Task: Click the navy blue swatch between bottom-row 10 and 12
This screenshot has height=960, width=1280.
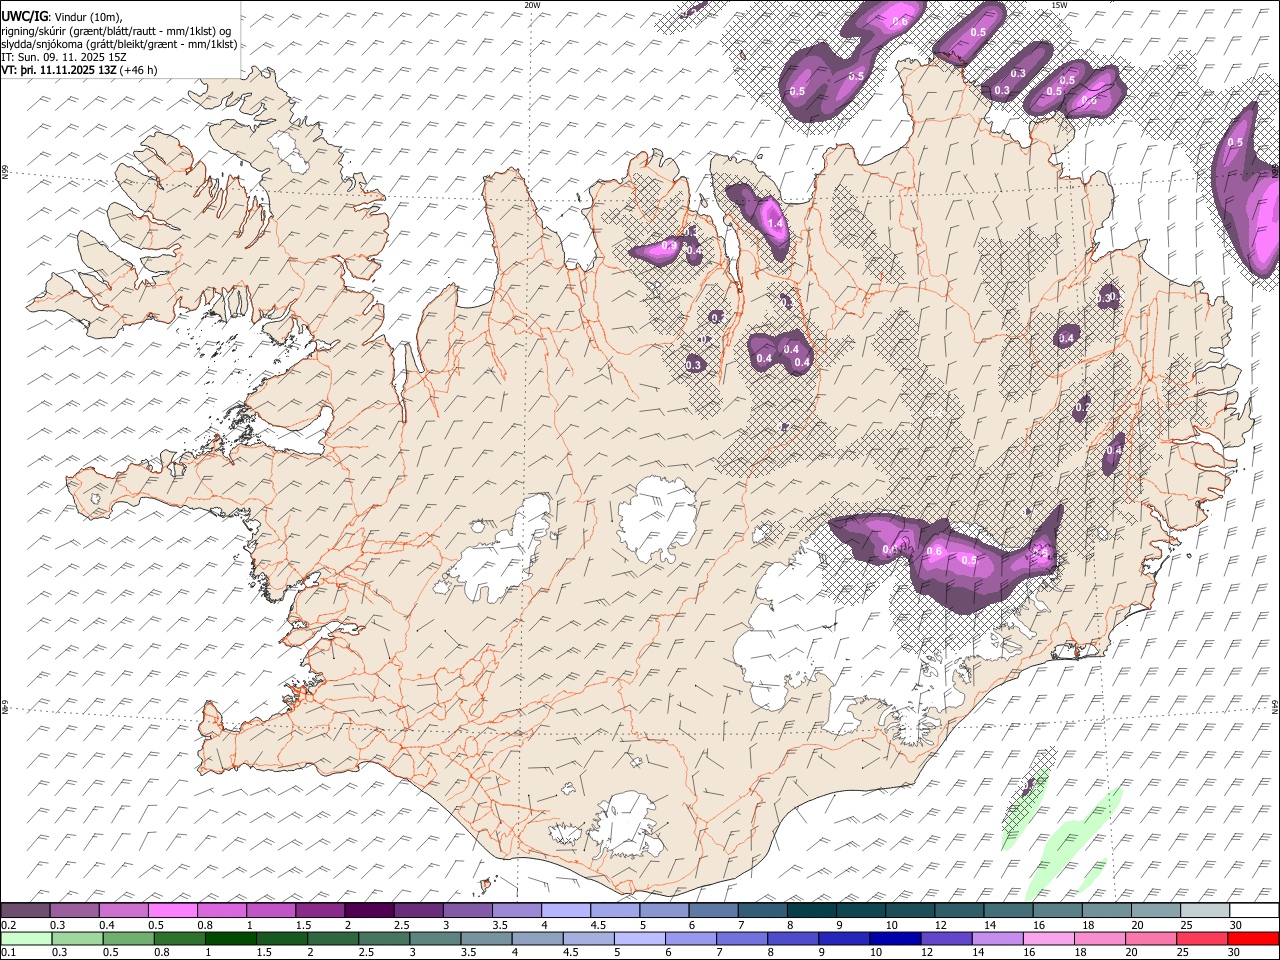Action: (894, 938)
